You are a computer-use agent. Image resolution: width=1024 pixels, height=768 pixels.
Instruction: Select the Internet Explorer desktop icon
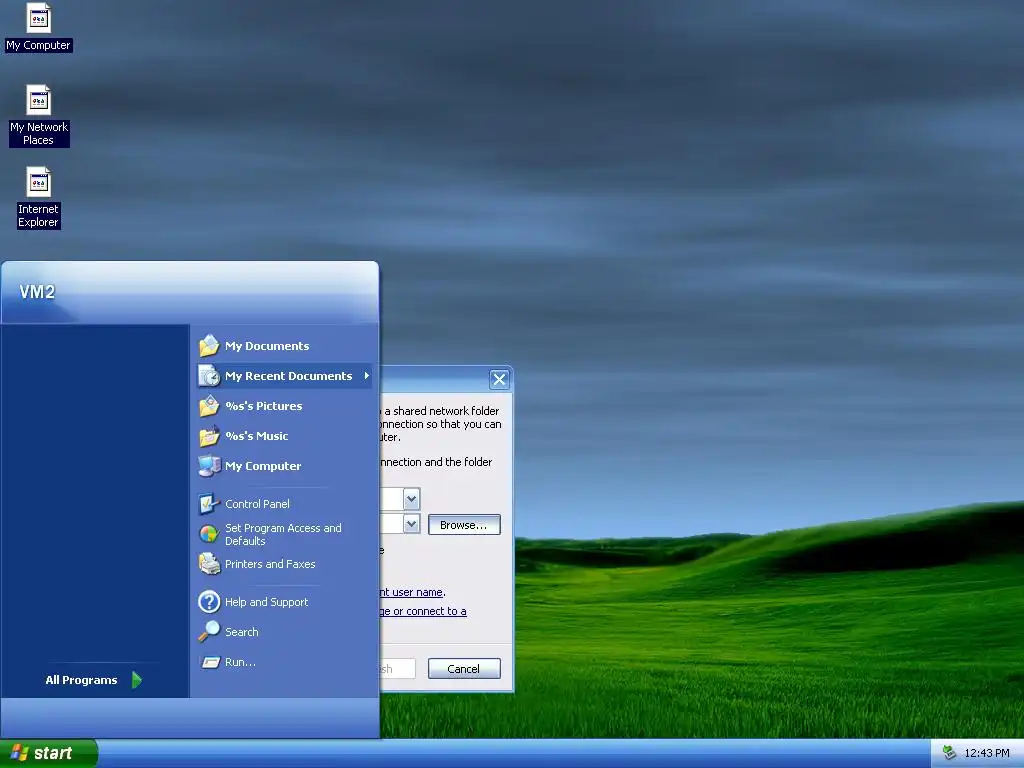click(x=39, y=198)
